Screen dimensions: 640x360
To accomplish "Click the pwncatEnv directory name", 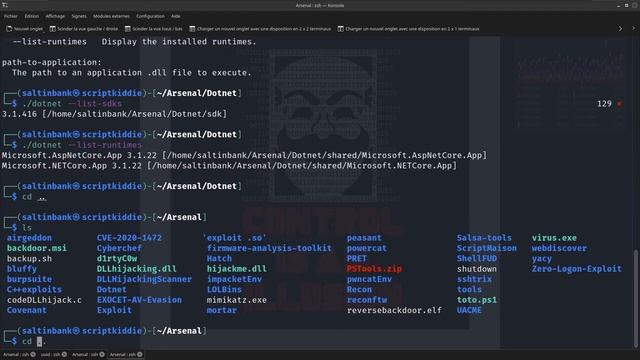I will tap(369, 279).
